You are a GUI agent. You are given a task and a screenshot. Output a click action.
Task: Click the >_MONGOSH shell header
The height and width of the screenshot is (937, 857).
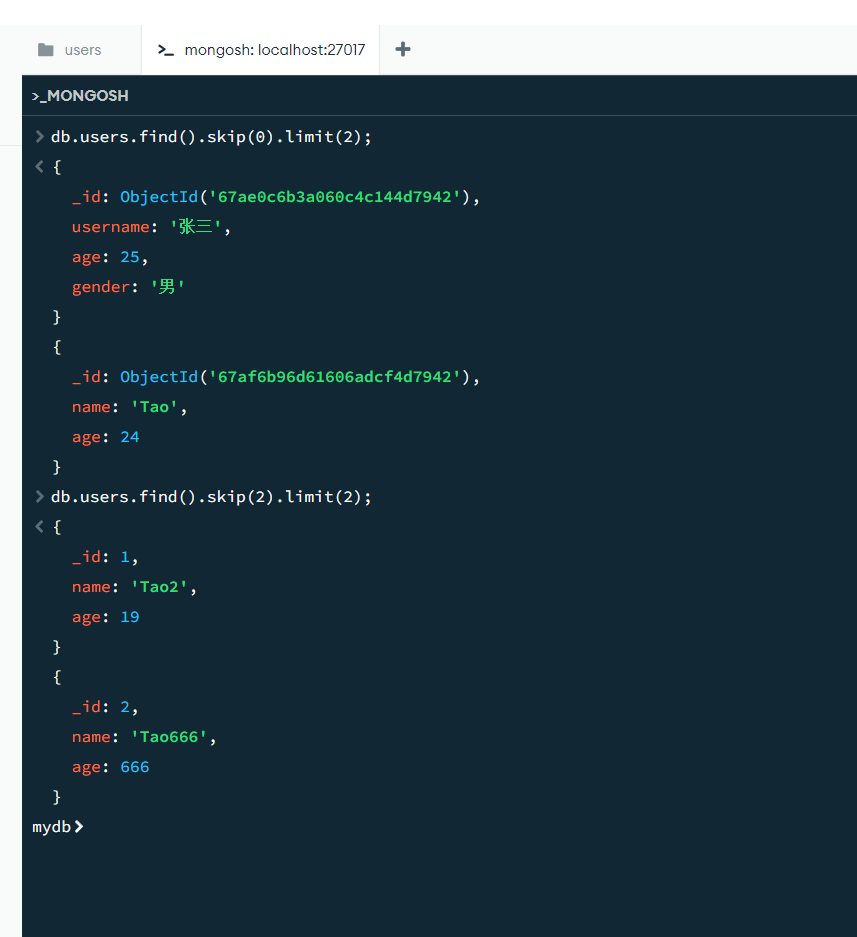80,96
